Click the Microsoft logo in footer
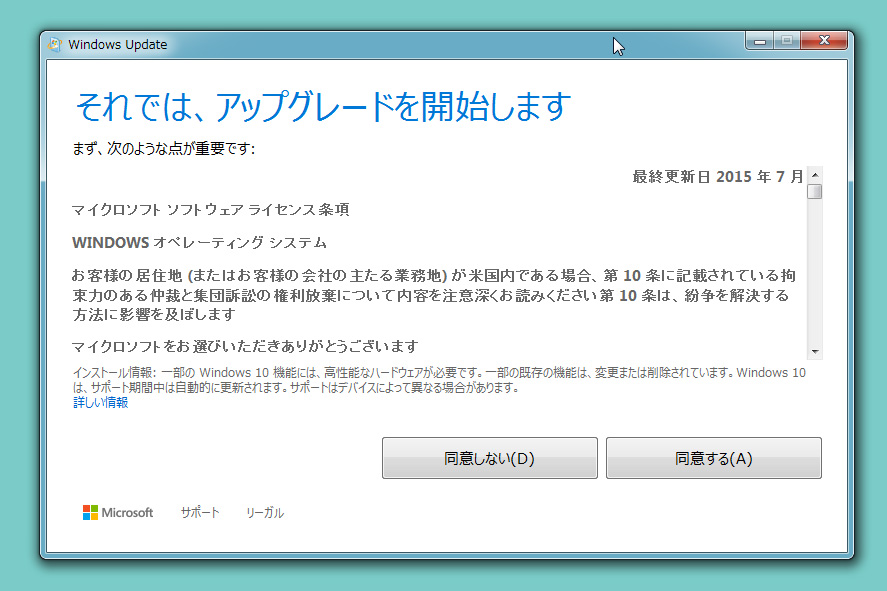The image size is (887, 591). coord(118,512)
